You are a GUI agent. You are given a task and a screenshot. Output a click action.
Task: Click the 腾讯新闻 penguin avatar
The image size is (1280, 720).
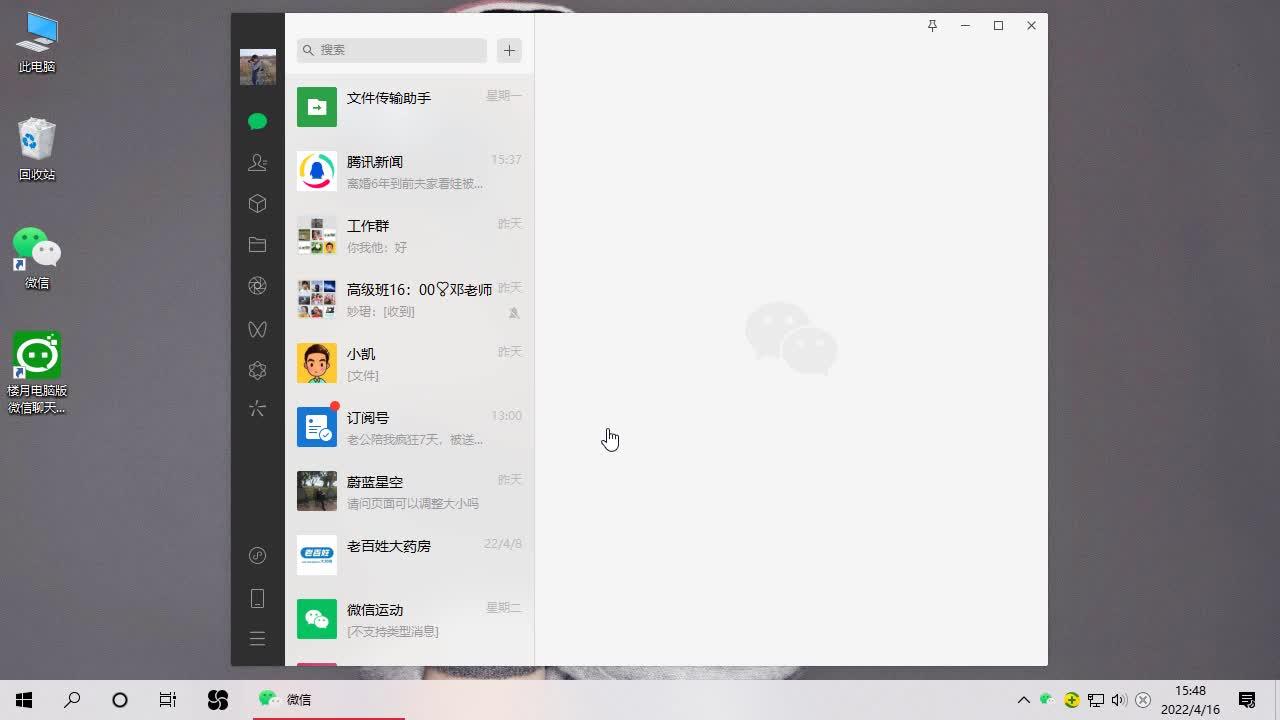(x=317, y=171)
